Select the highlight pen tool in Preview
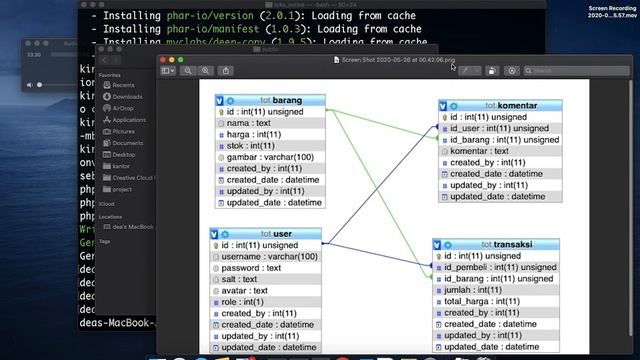The height and width of the screenshot is (360, 640). pos(465,71)
